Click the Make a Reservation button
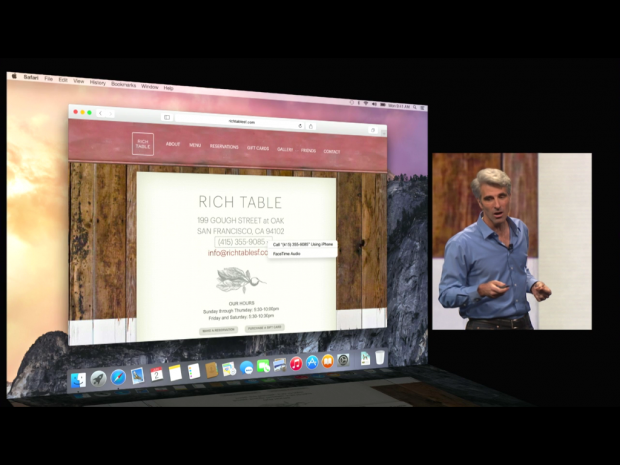Image resolution: width=620 pixels, height=465 pixels. click(x=218, y=330)
